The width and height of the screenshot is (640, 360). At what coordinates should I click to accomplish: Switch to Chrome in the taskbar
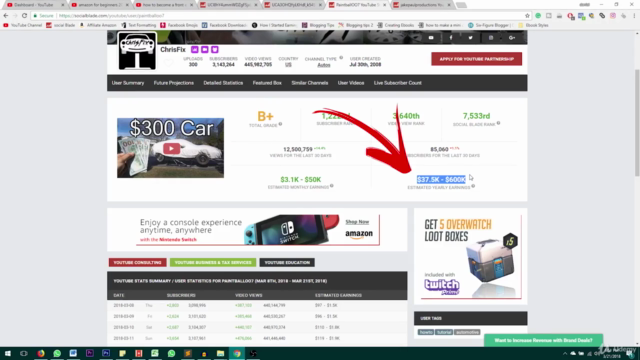pyautogui.click(x=237, y=353)
